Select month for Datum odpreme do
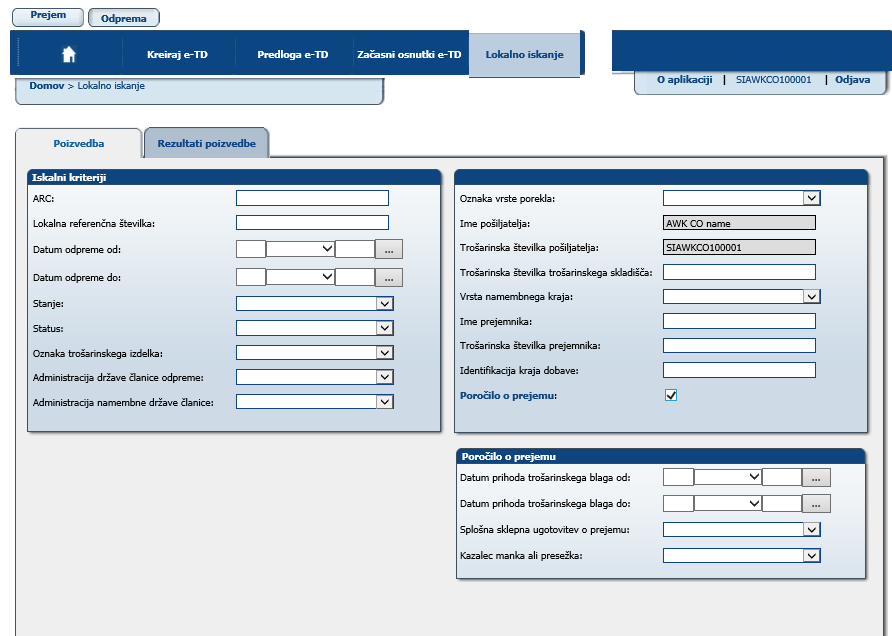This screenshot has width=892, height=636. [300, 277]
